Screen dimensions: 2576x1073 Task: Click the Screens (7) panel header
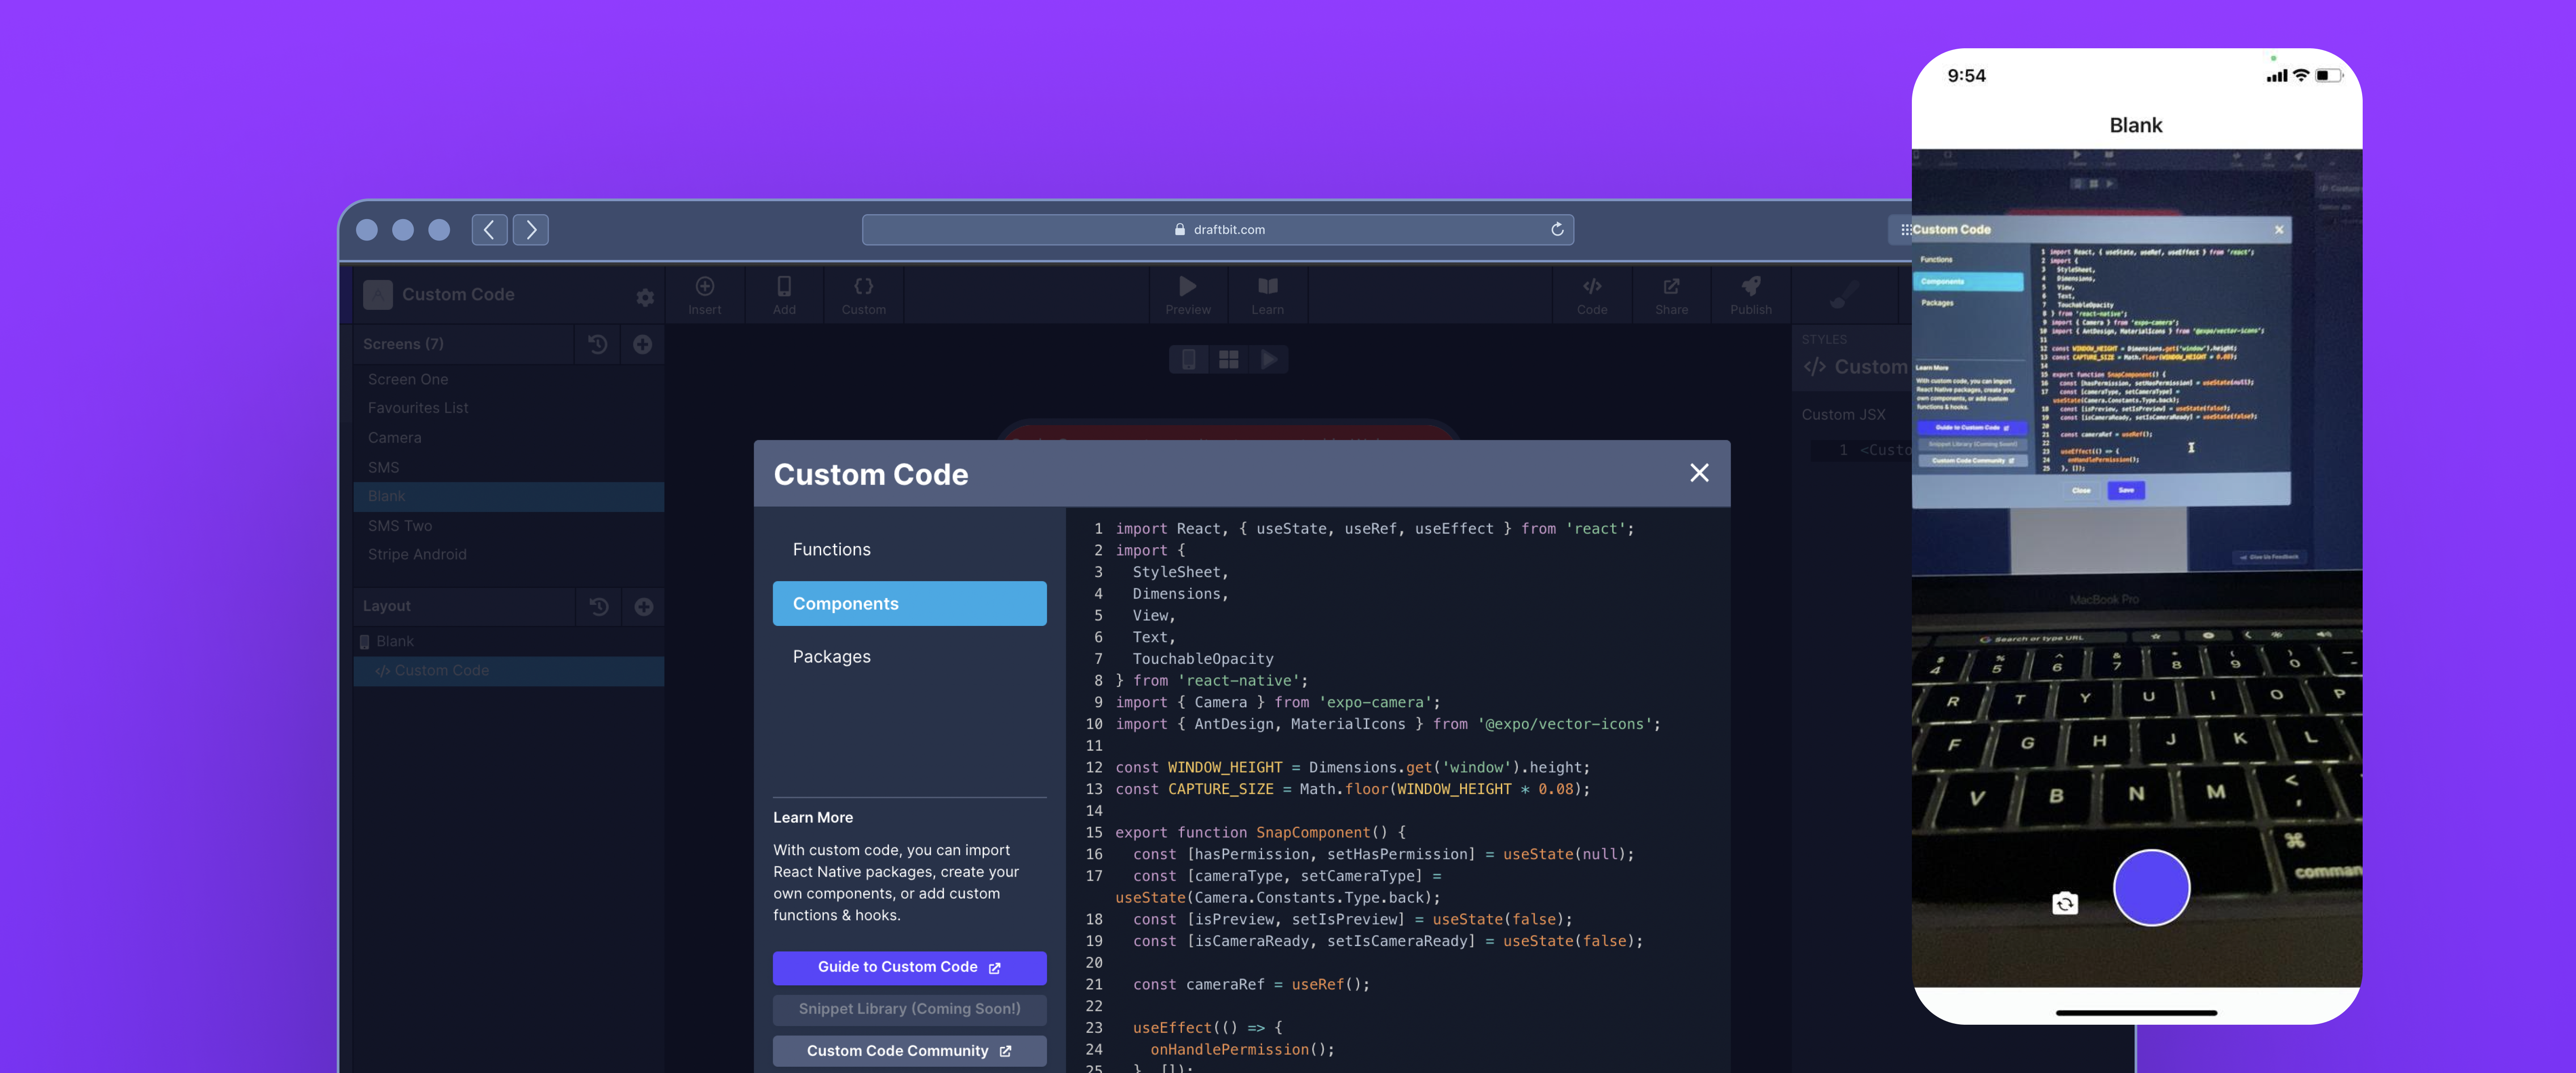point(464,344)
